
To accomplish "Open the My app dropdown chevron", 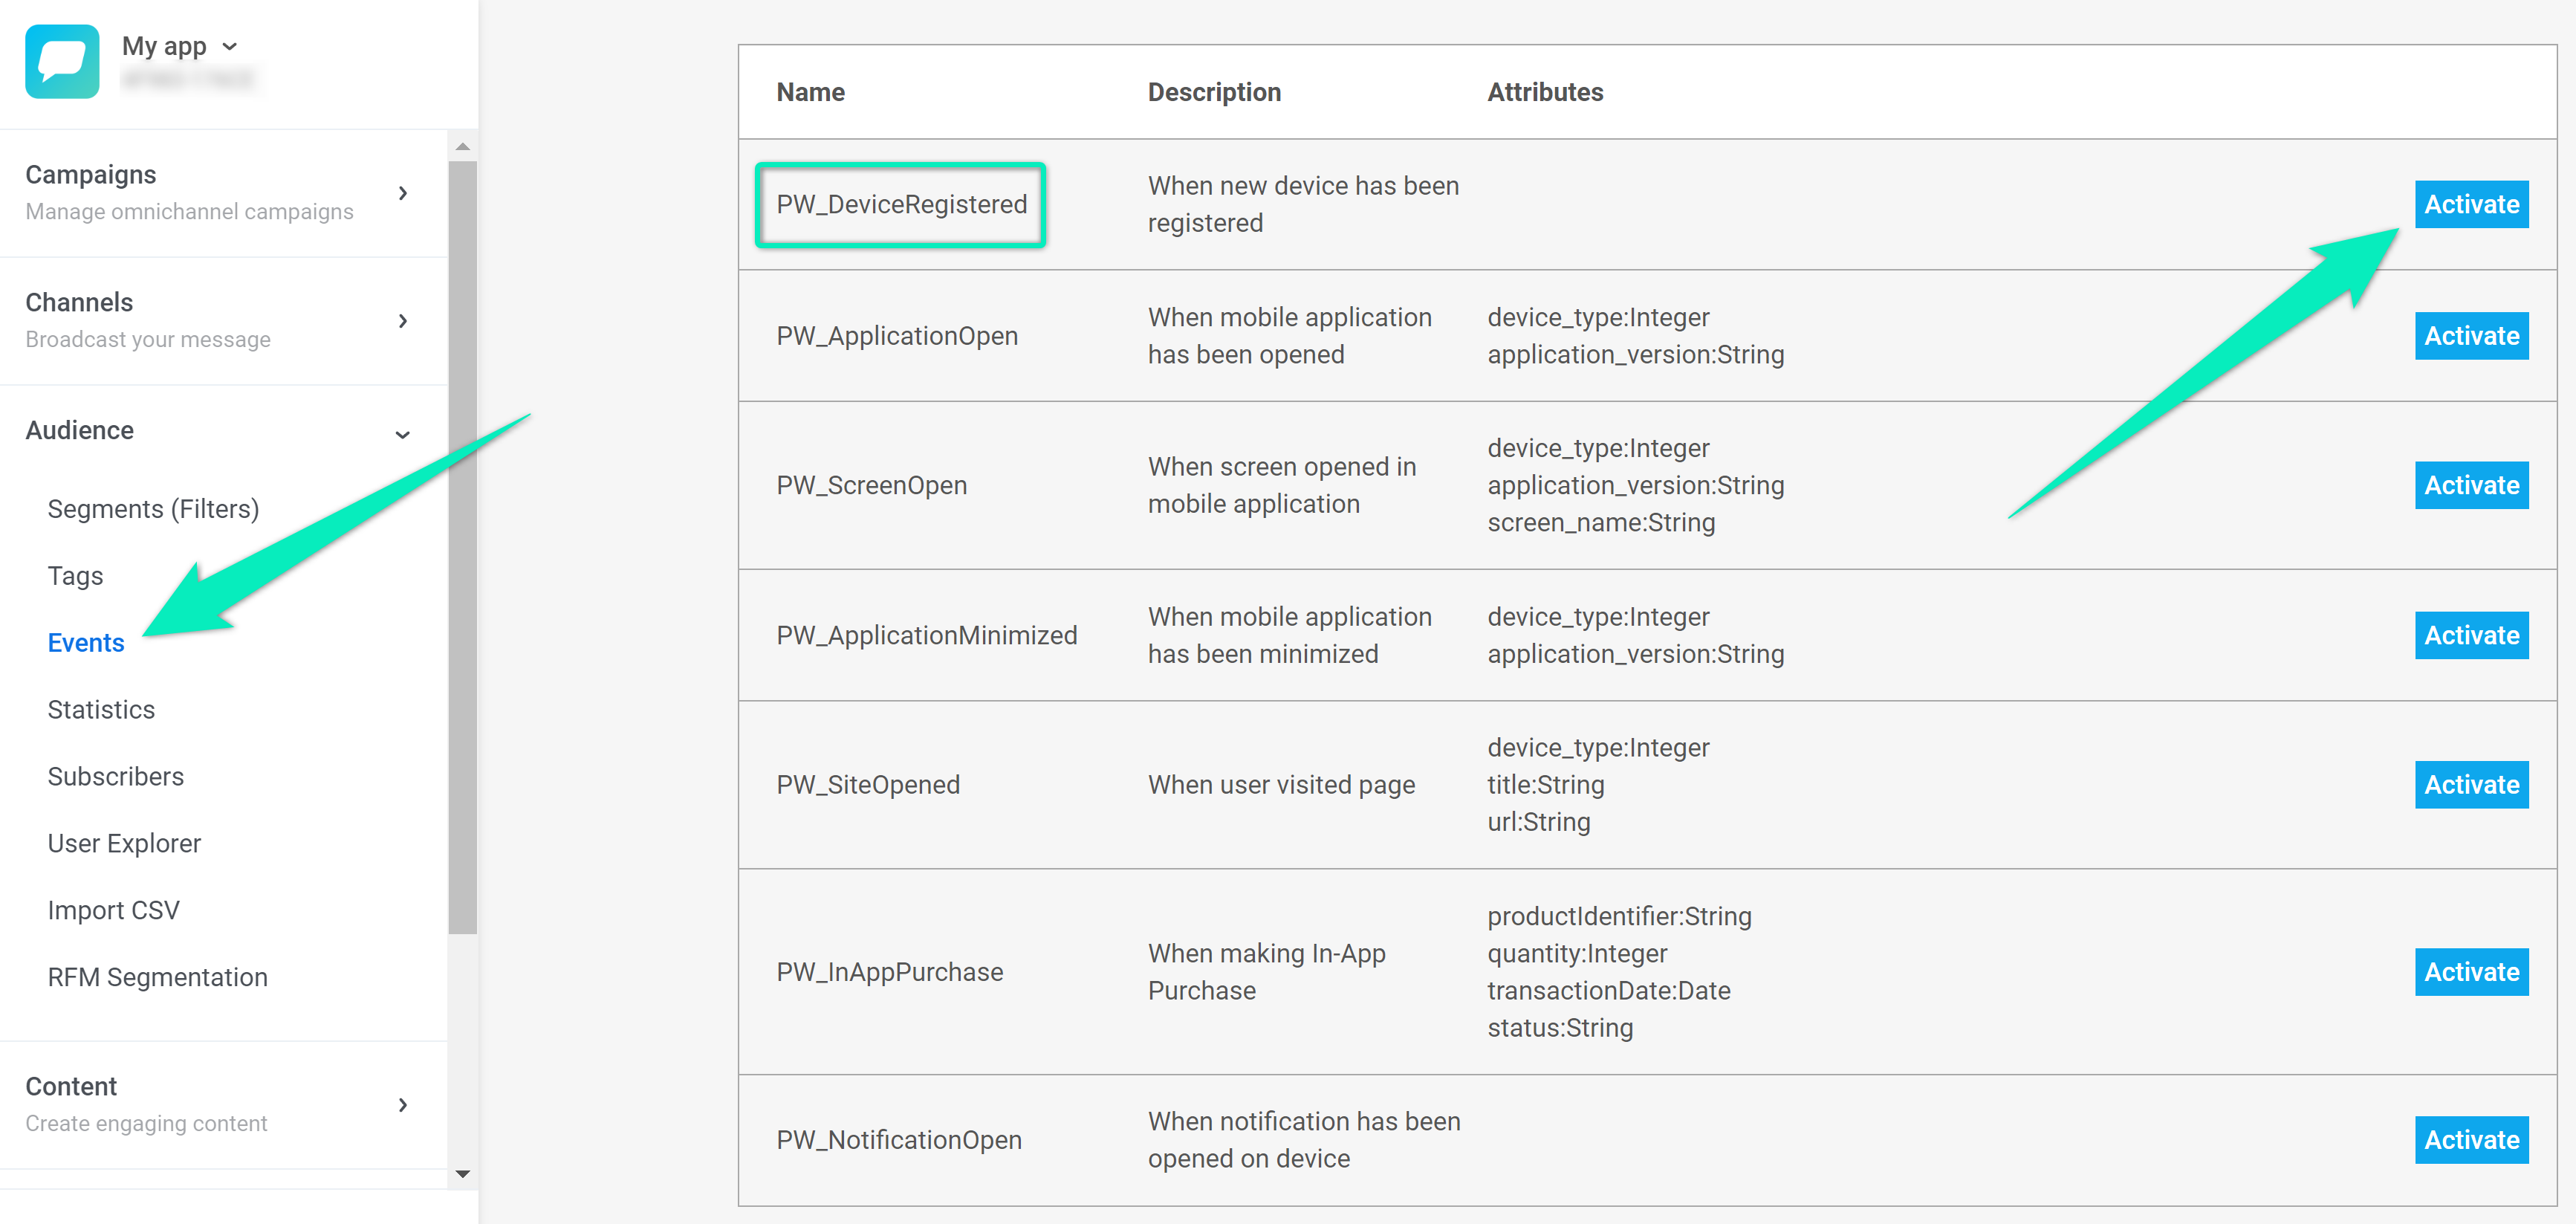I will pos(230,46).
